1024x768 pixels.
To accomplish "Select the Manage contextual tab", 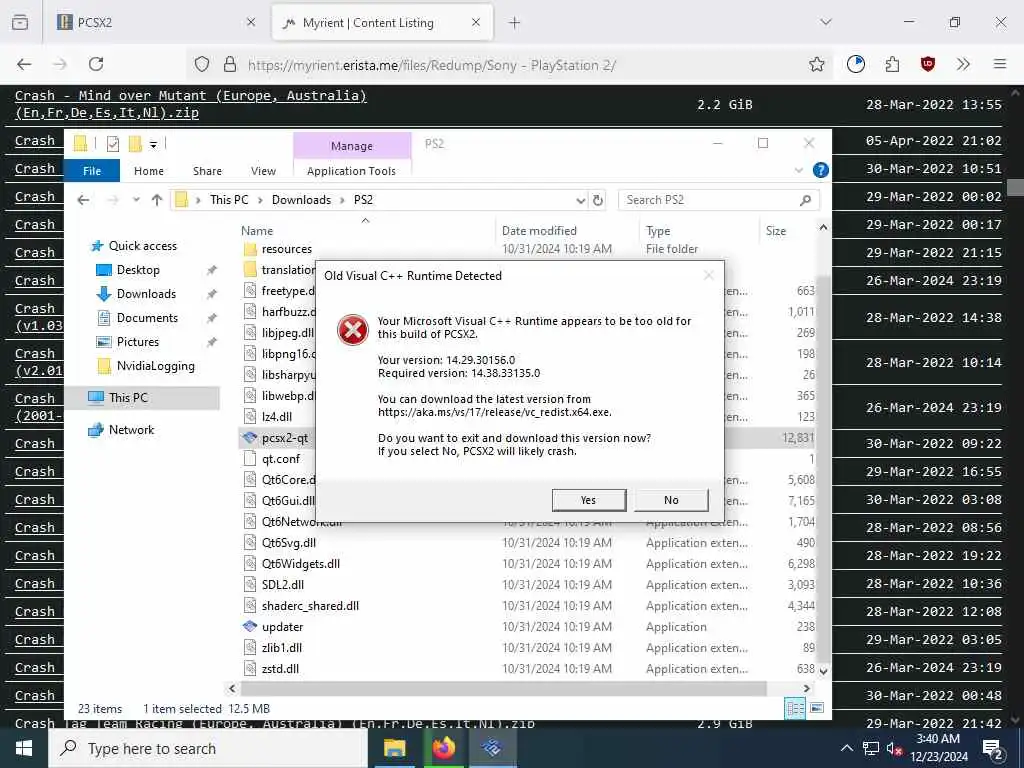I will point(352,146).
